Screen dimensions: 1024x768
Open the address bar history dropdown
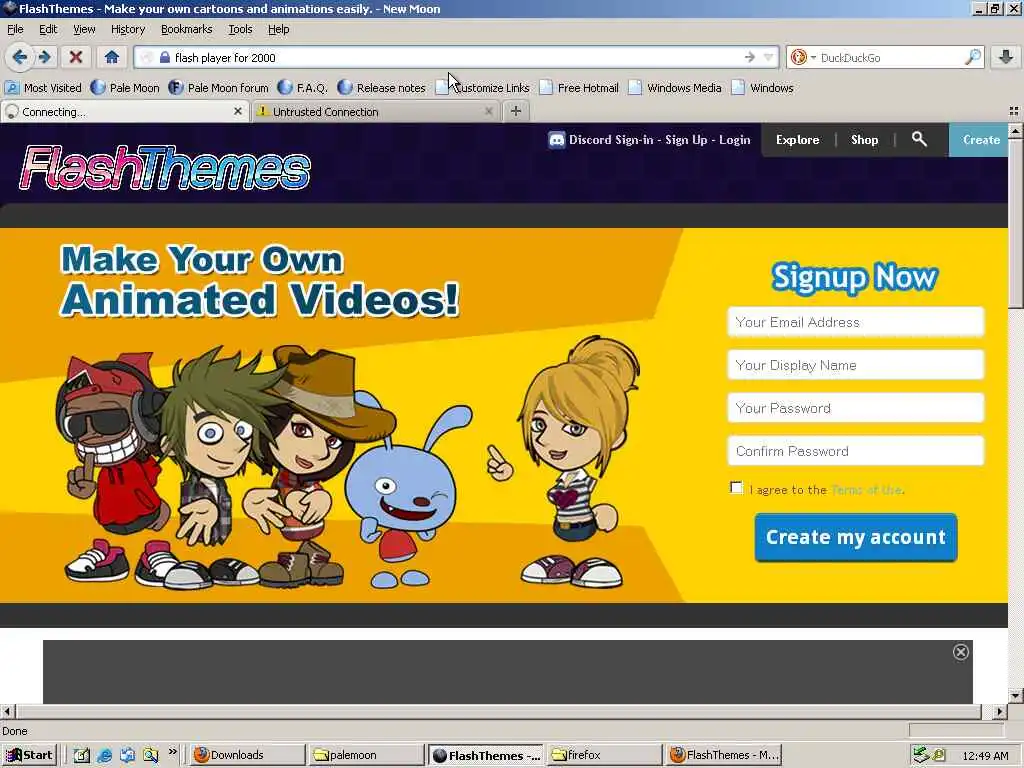tap(769, 57)
